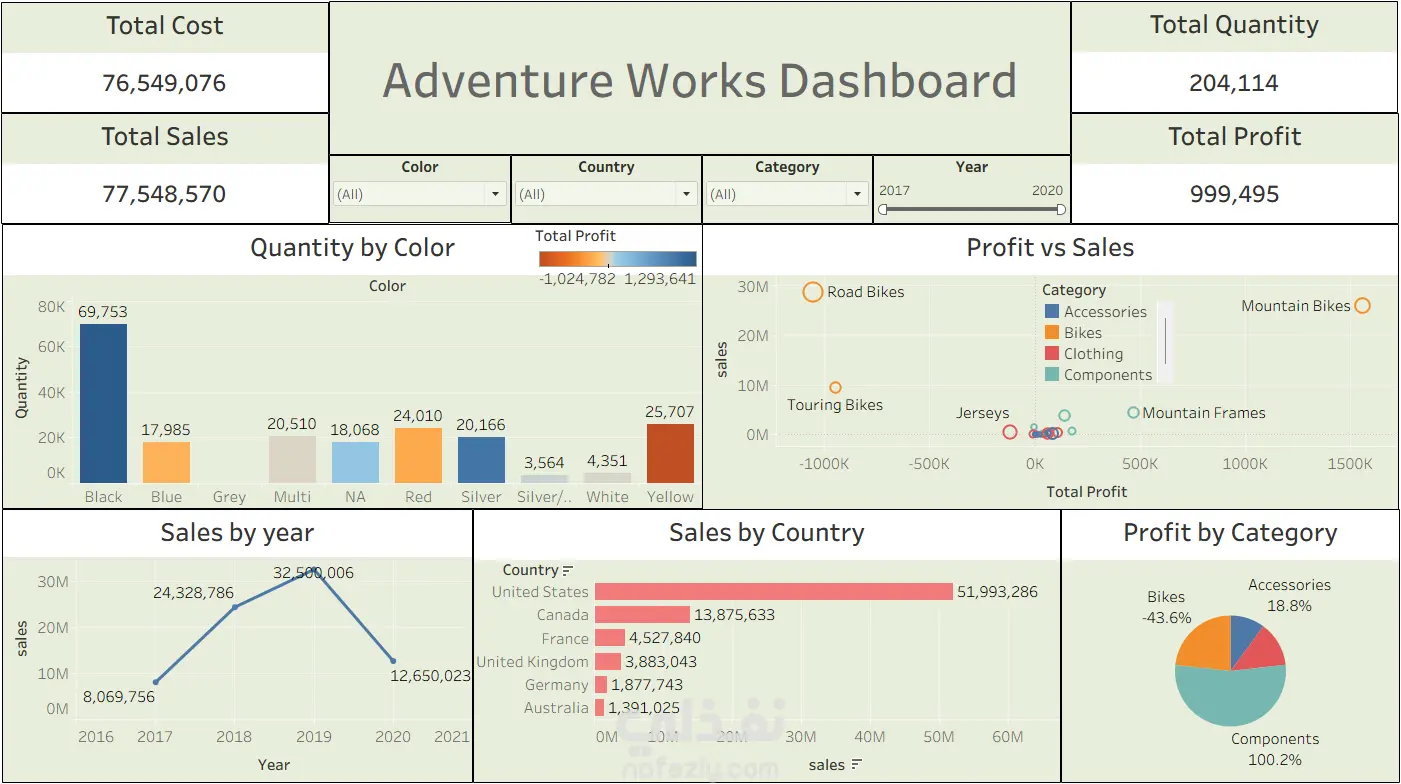Screen dimensions: 1401x784
Task: Click the Country sort icon in Sales by Country
Action: tap(568, 571)
